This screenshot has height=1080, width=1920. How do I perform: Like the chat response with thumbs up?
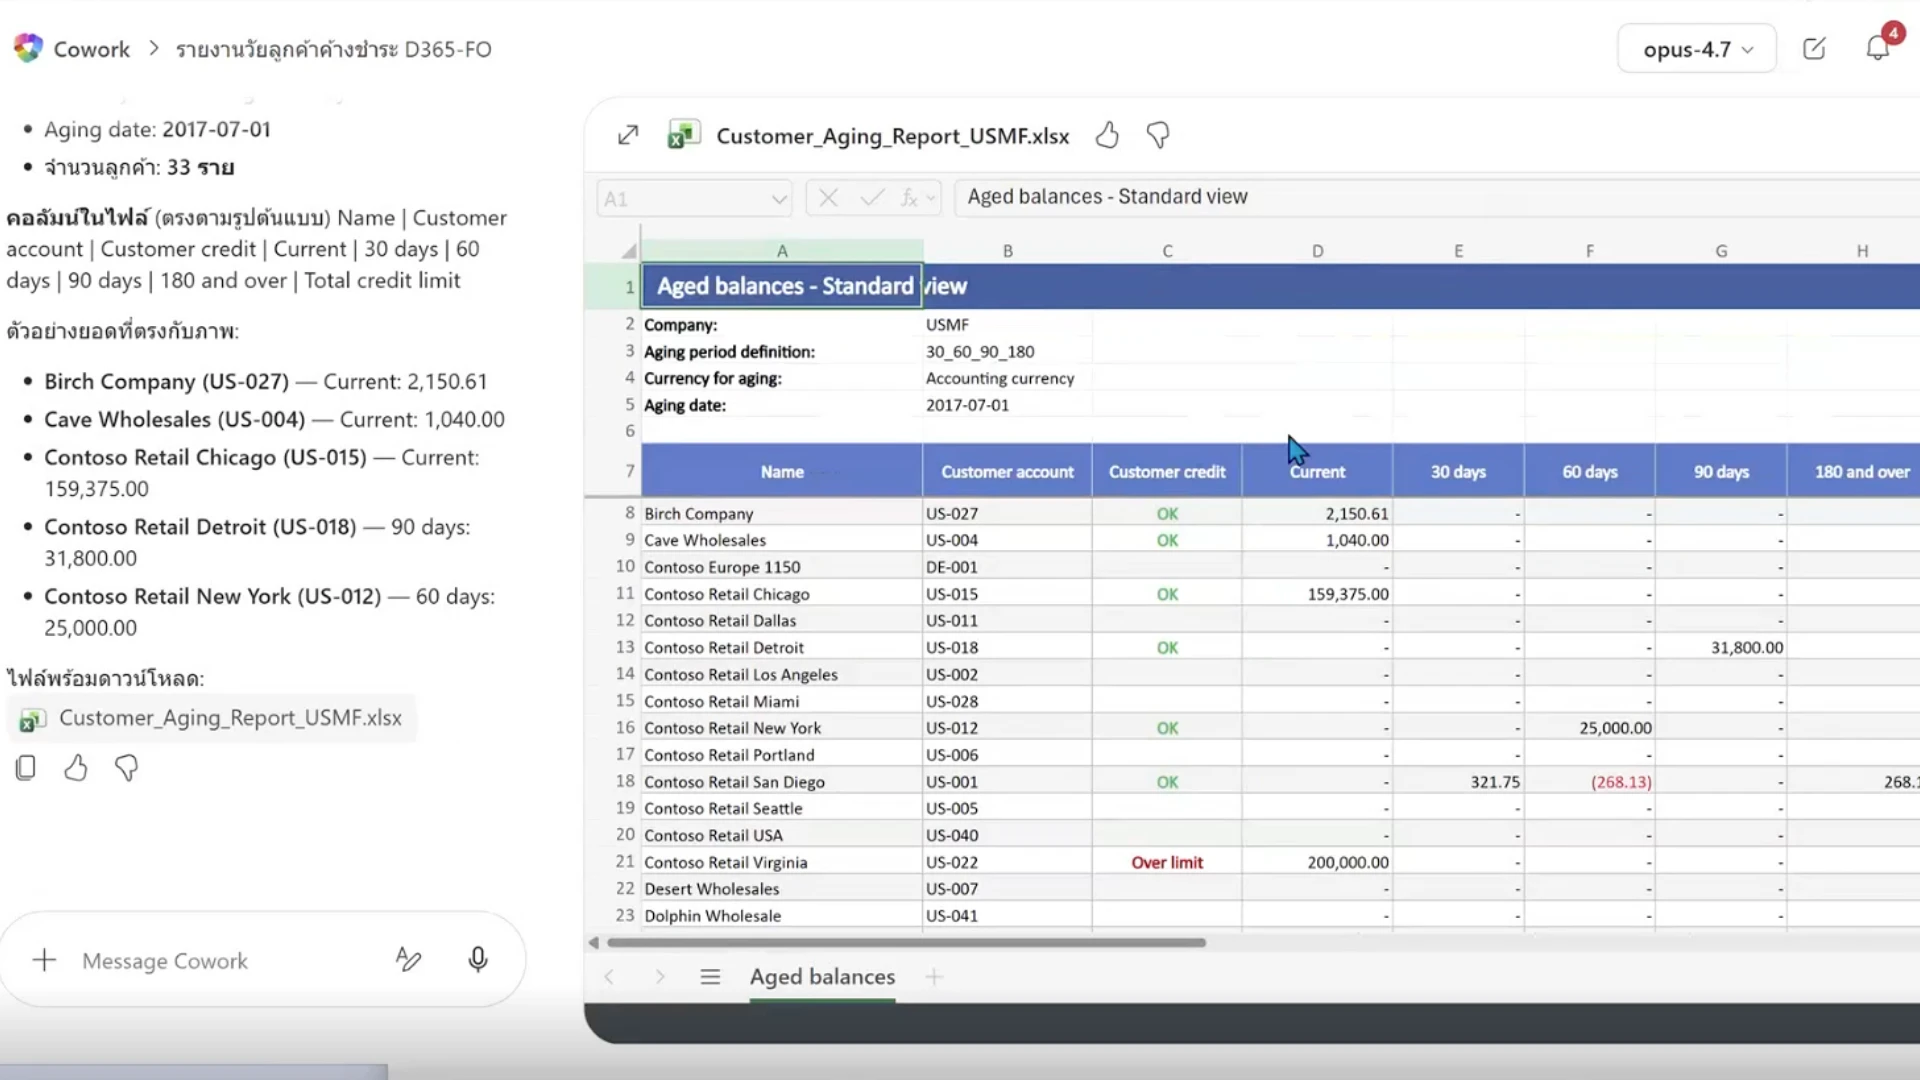[76, 768]
